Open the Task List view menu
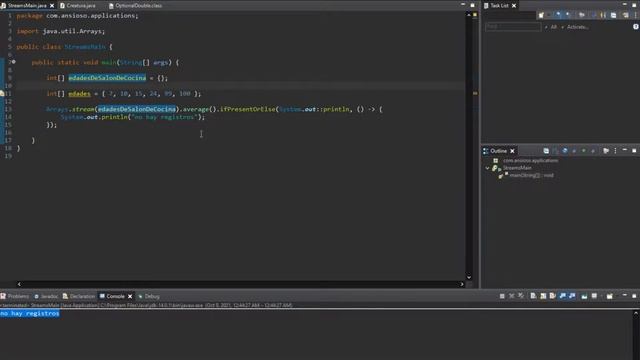This screenshot has width=640, height=360. point(635,15)
